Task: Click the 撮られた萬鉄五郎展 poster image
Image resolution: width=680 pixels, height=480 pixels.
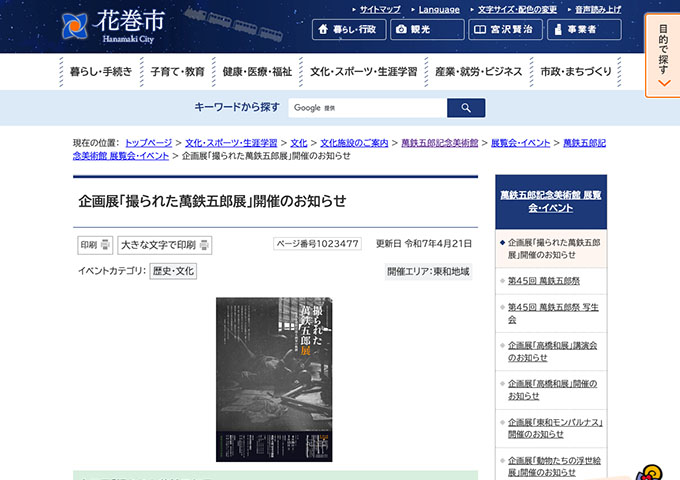Action: pos(274,379)
